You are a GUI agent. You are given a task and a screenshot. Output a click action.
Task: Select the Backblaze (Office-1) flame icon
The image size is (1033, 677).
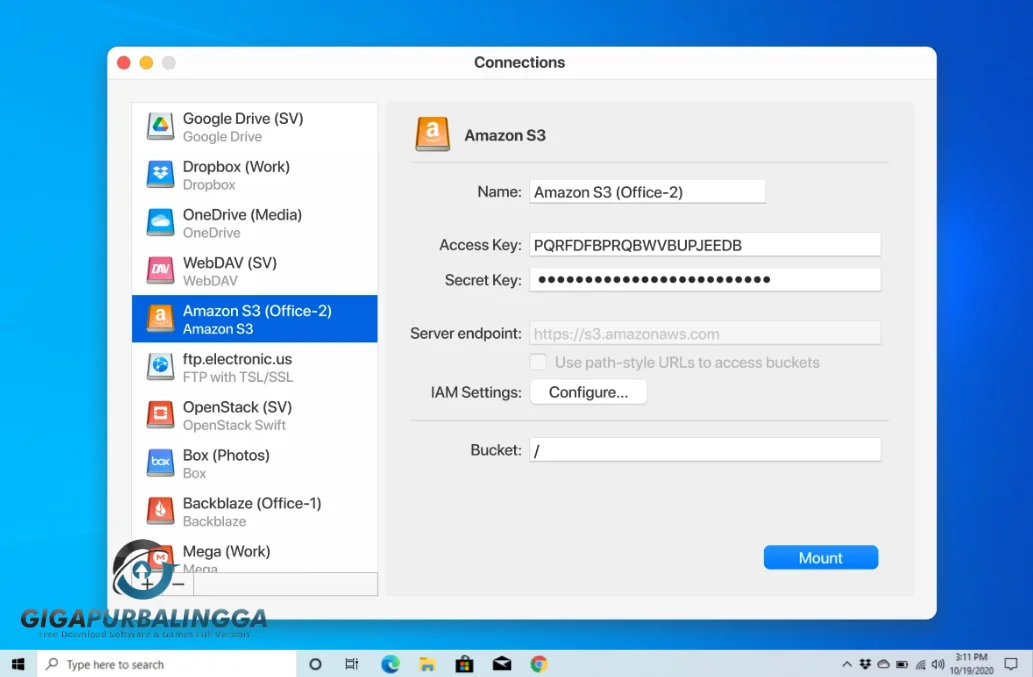[160, 511]
